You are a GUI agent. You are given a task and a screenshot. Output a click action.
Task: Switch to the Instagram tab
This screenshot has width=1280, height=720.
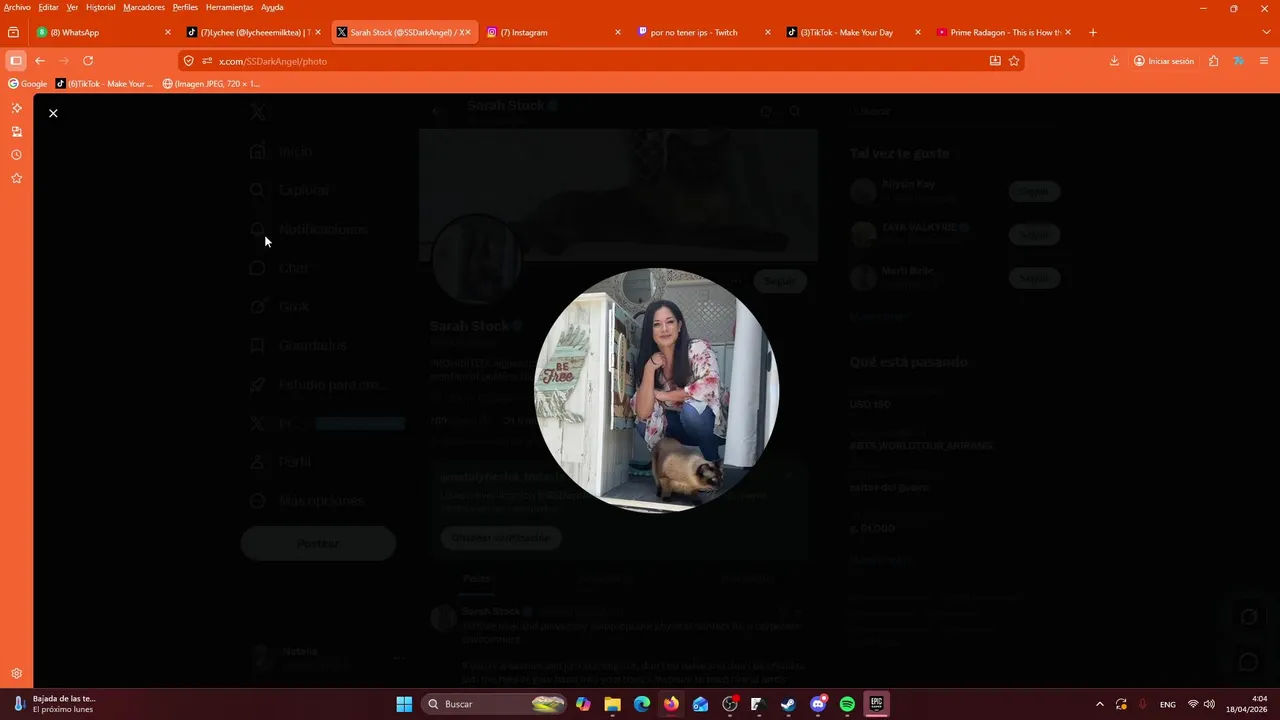click(x=555, y=32)
